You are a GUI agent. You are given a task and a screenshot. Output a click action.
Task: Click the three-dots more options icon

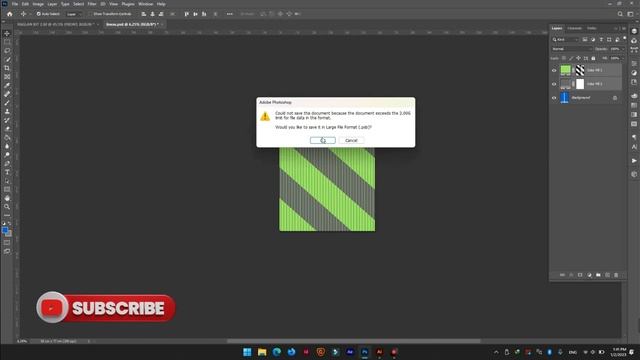click(x=229, y=14)
